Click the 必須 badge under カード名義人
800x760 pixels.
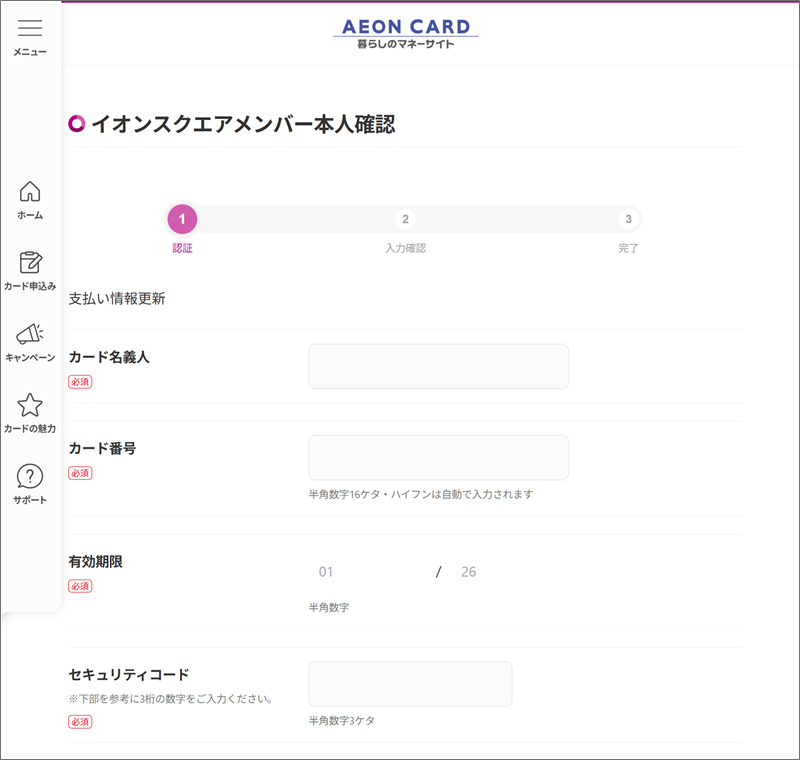point(80,382)
